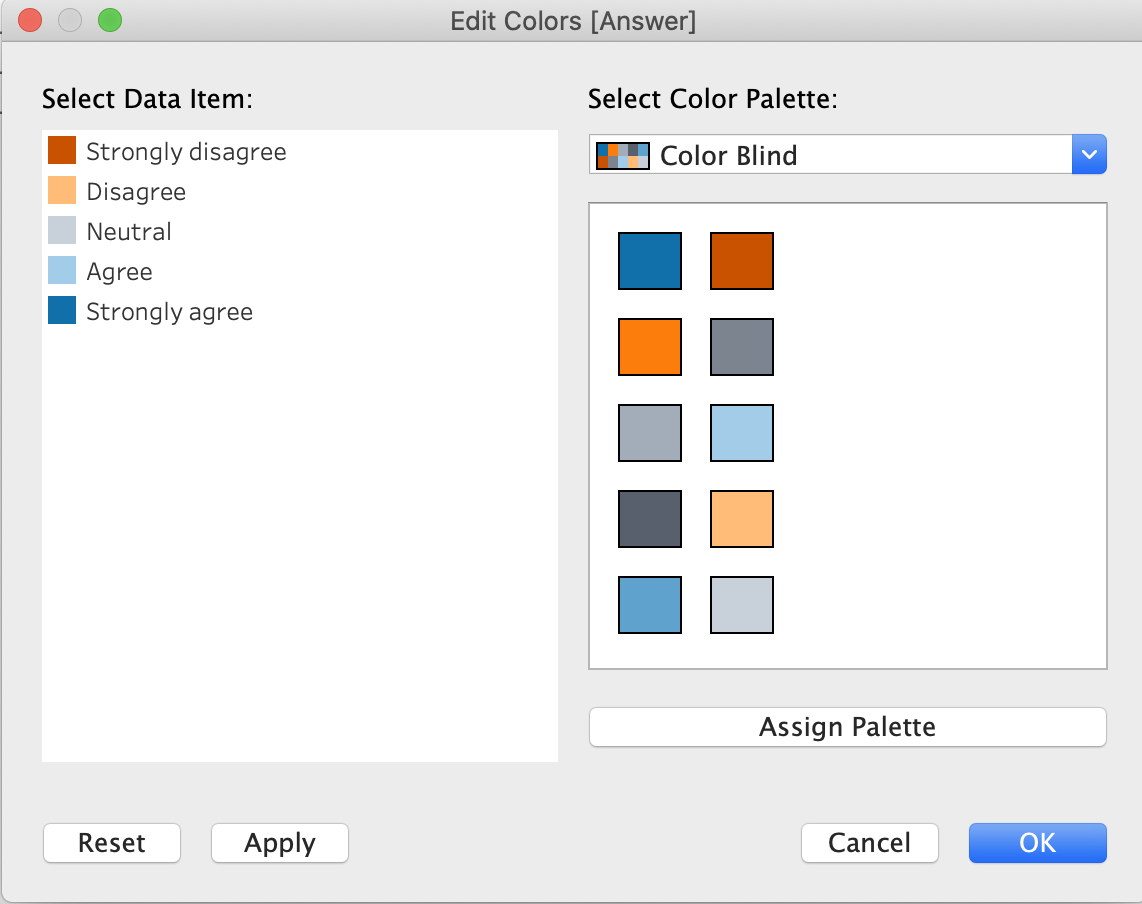The image size is (1142, 904).
Task: Choose the light peach orange palette swatch
Action: (742, 519)
